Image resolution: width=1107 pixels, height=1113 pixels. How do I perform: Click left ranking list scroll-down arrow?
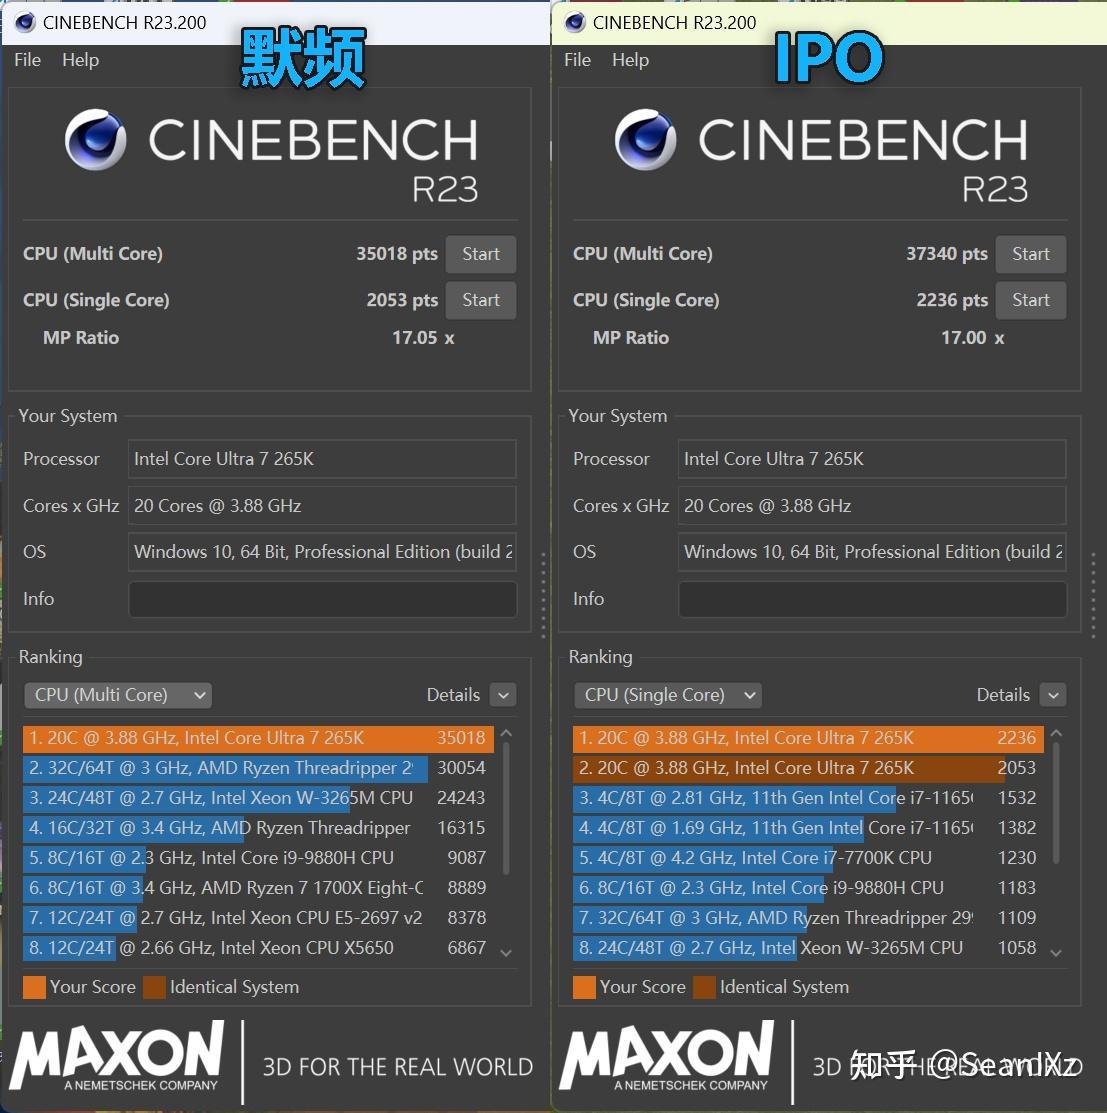[506, 953]
